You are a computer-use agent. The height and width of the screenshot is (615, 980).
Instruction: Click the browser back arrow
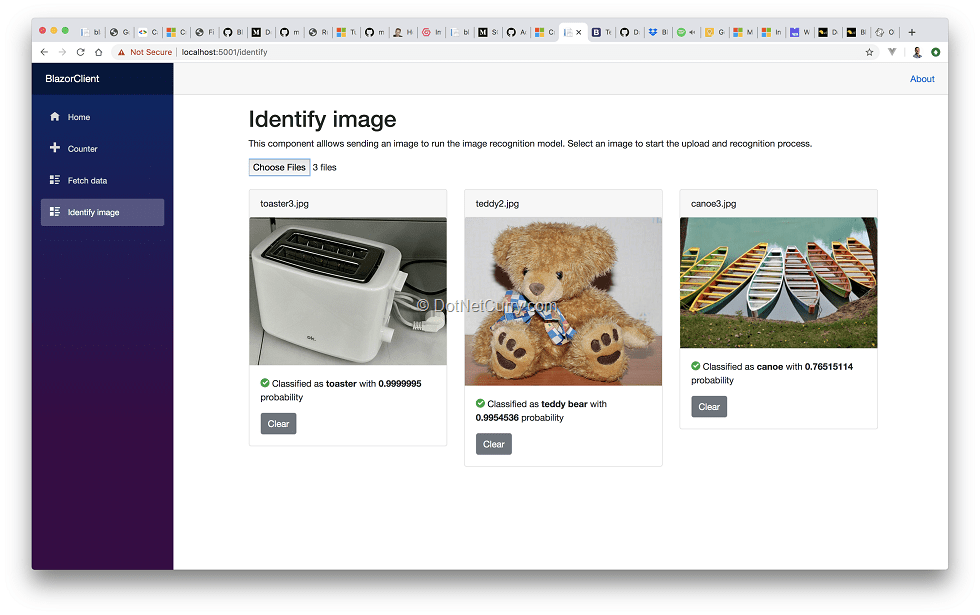pos(44,52)
